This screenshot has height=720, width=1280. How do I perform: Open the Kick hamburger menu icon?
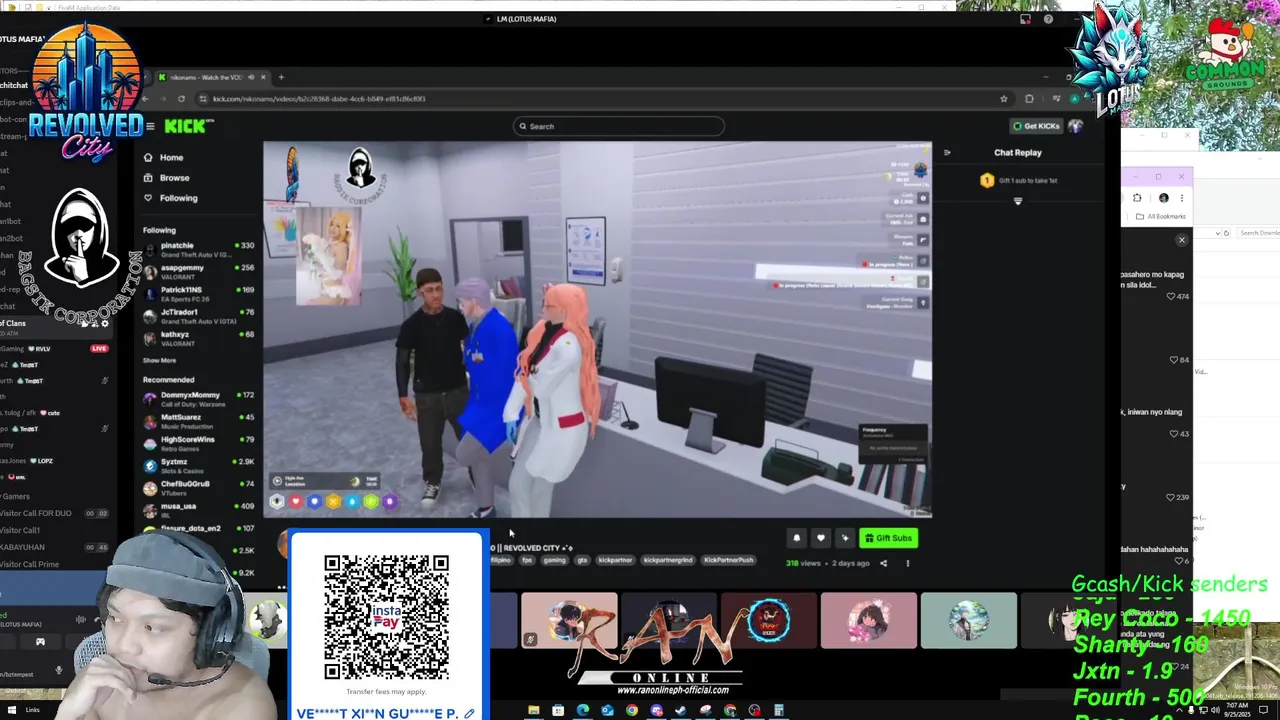click(149, 126)
